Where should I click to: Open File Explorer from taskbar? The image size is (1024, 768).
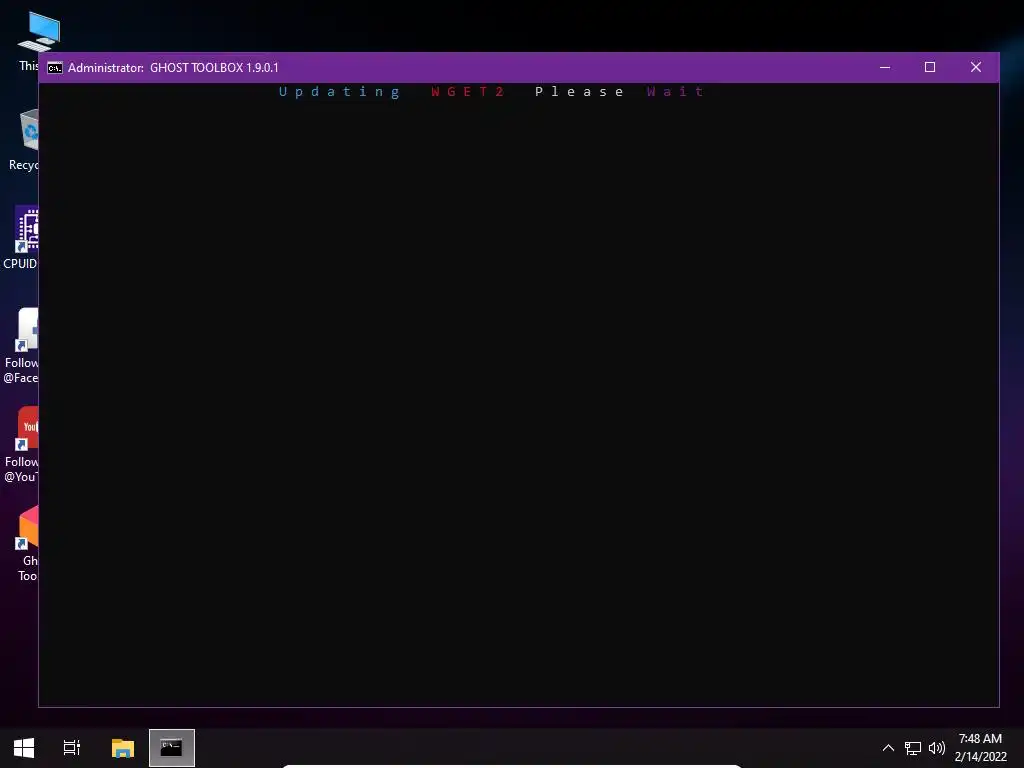tap(123, 748)
